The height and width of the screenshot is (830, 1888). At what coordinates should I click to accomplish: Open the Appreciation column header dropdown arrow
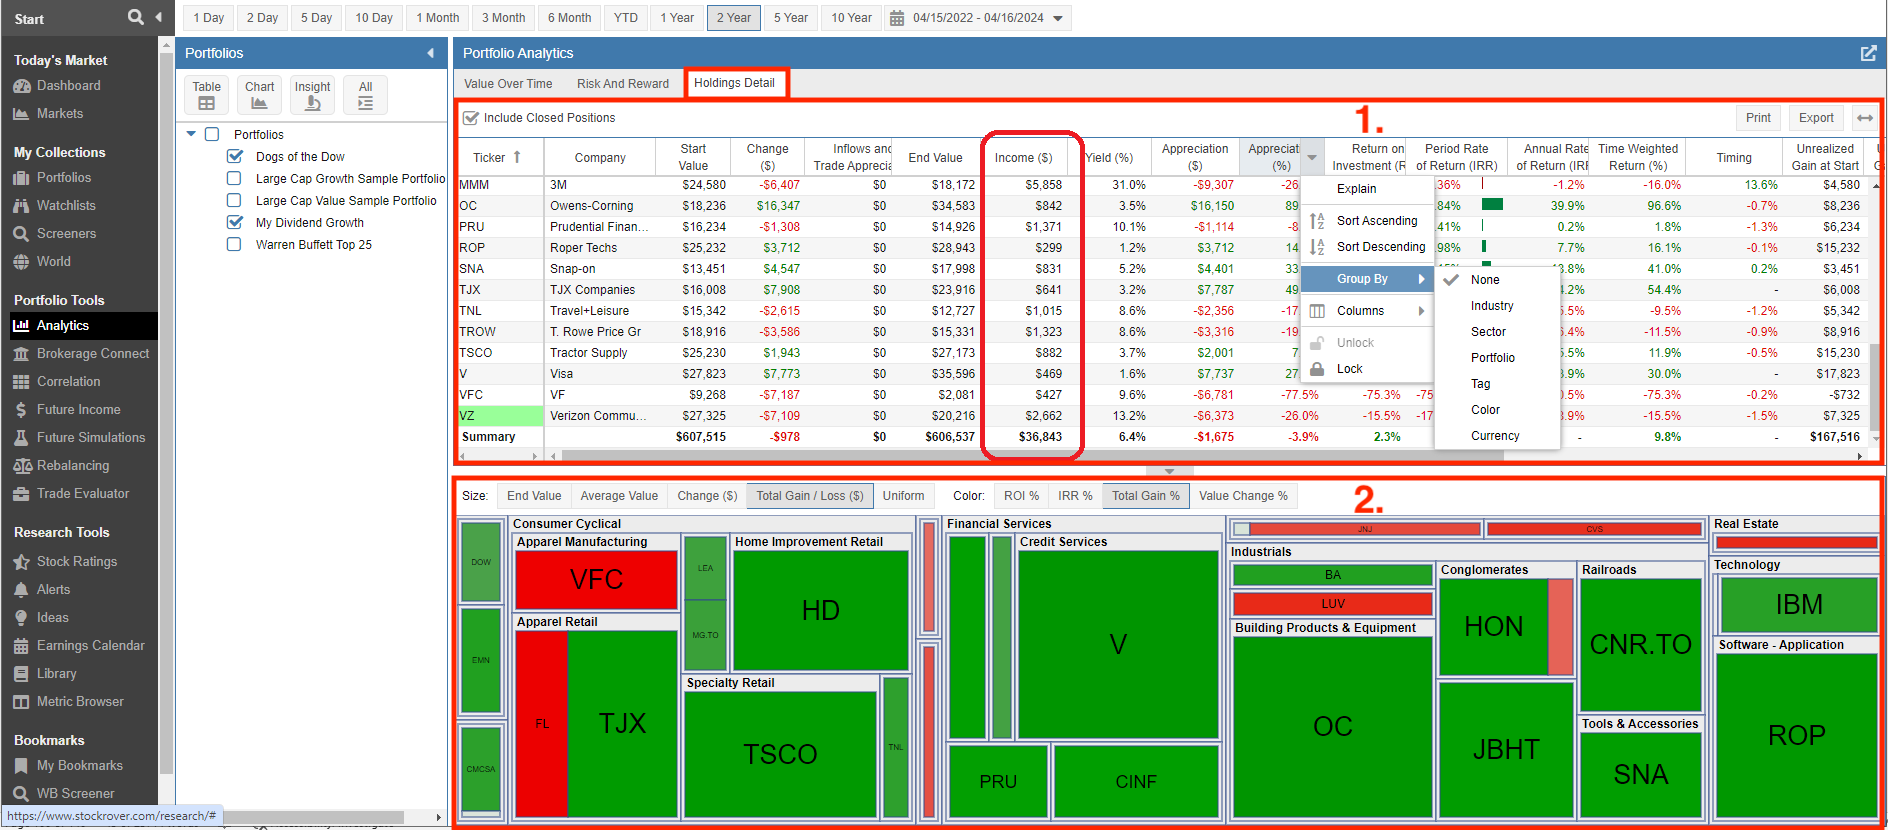pyautogui.click(x=1312, y=157)
